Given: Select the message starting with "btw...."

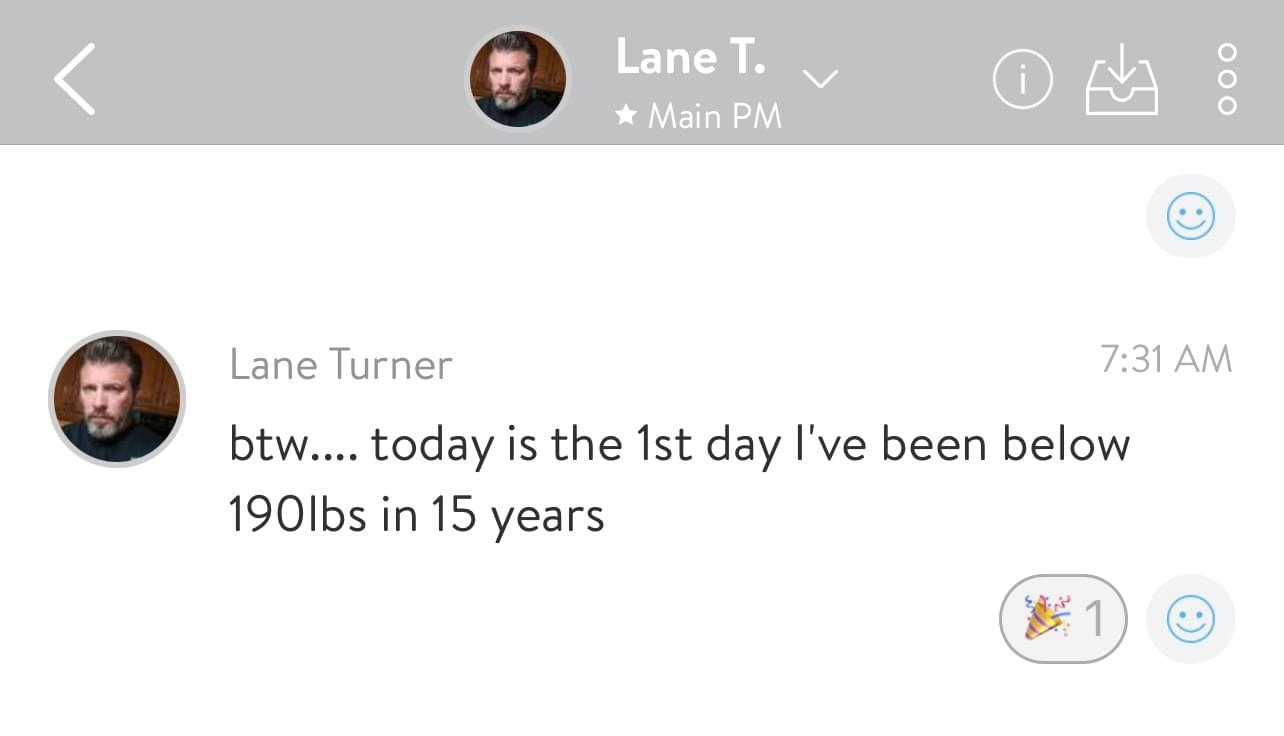Looking at the screenshot, I should (x=679, y=444).
